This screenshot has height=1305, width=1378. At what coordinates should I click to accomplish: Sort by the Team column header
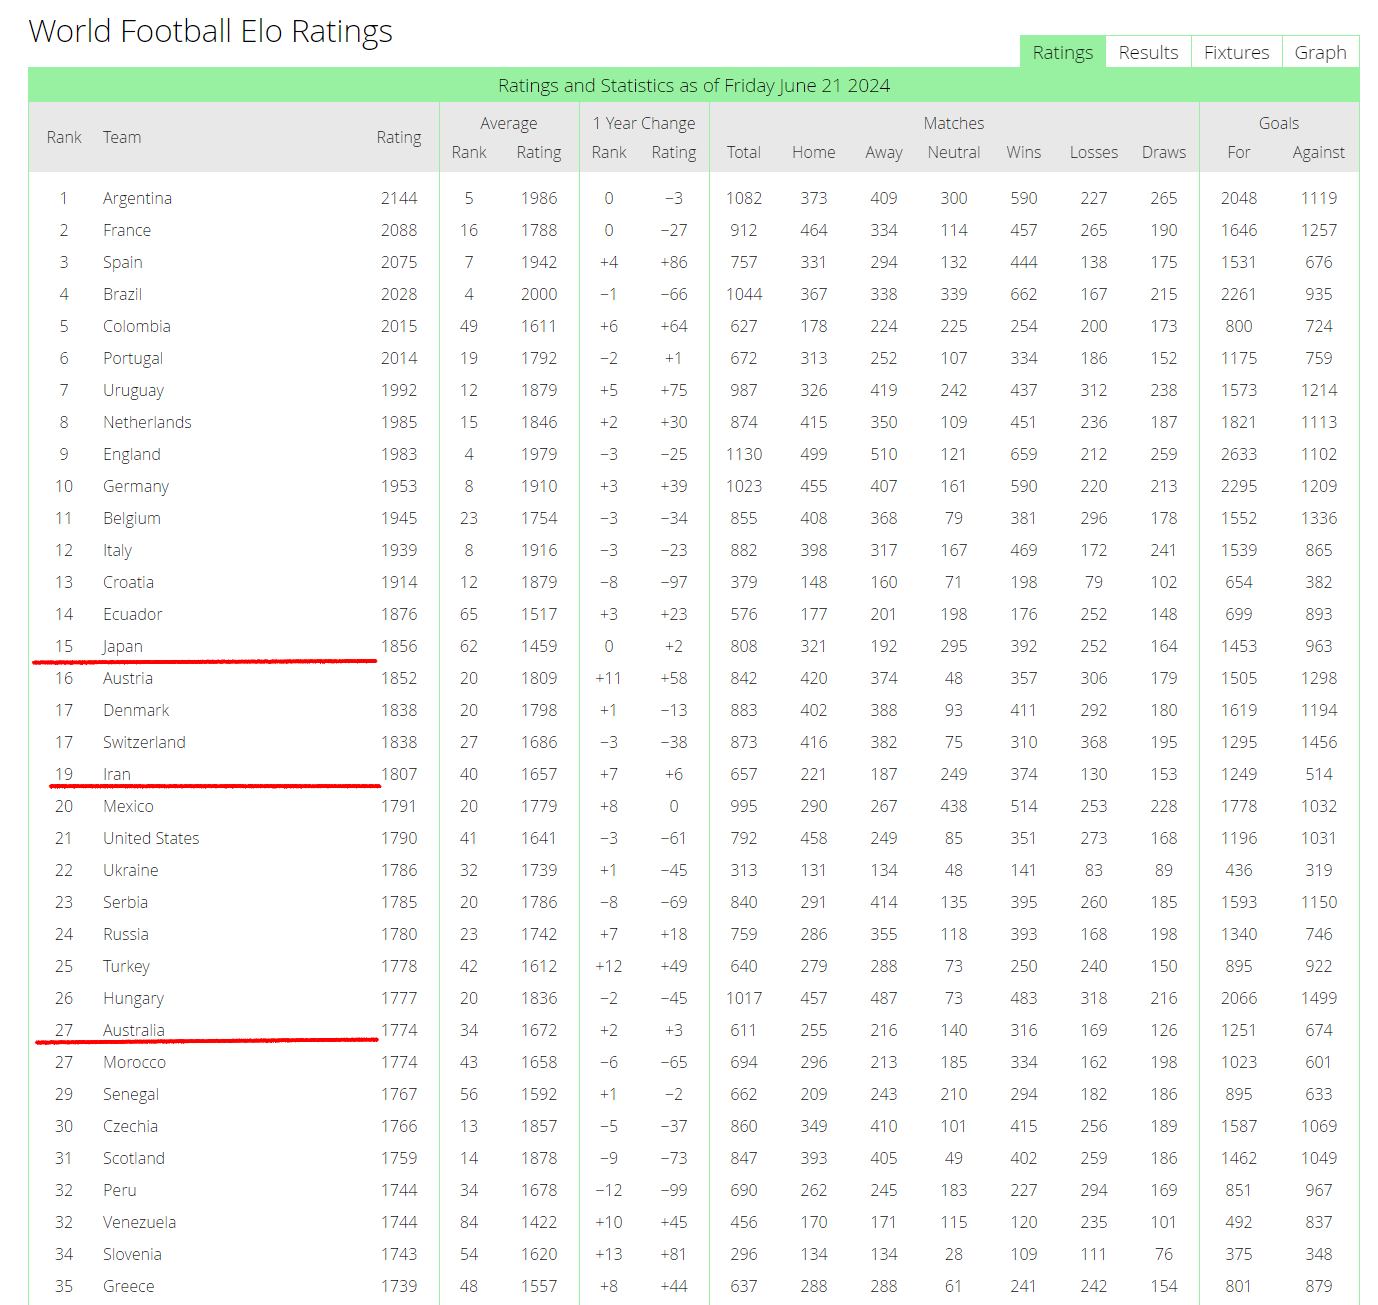(x=122, y=137)
